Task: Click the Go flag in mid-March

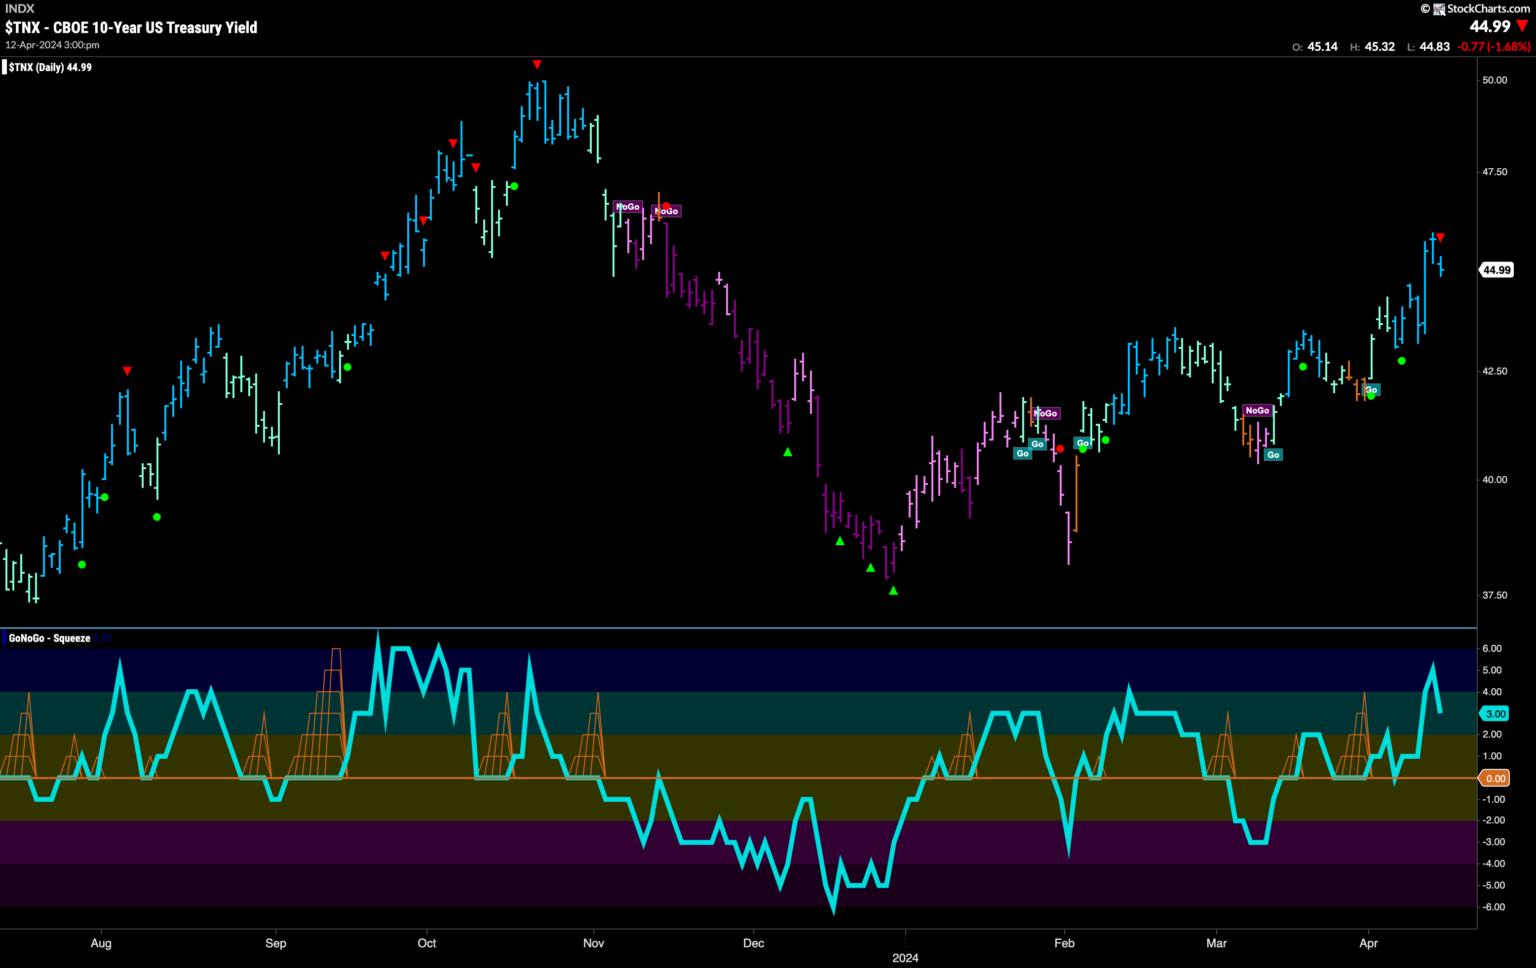Action: pos(1273,455)
